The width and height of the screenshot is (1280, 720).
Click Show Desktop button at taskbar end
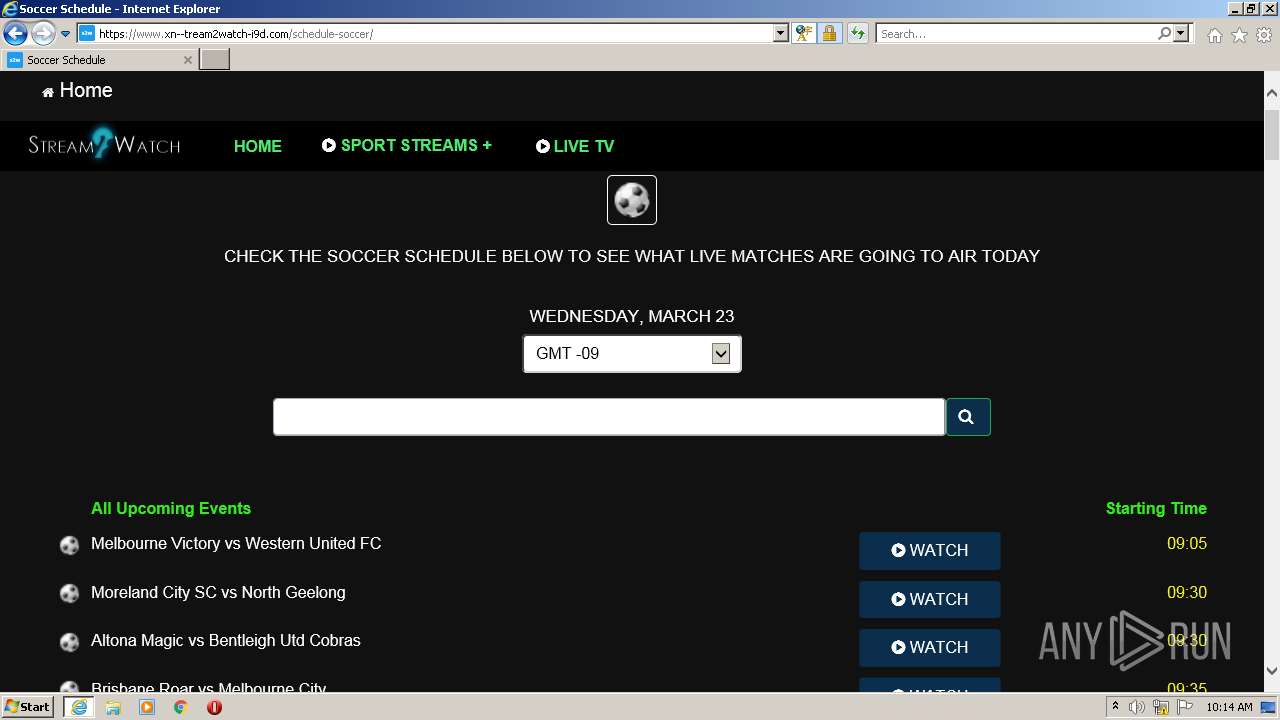coord(1269,707)
